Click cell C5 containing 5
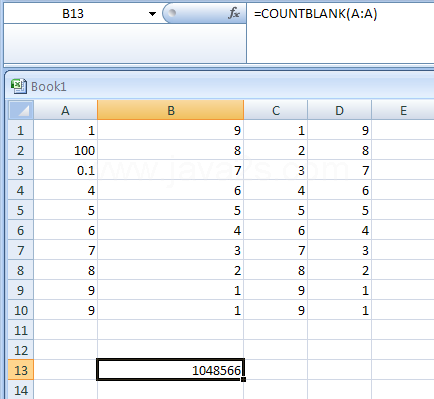The height and width of the screenshot is (399, 434). point(276,210)
